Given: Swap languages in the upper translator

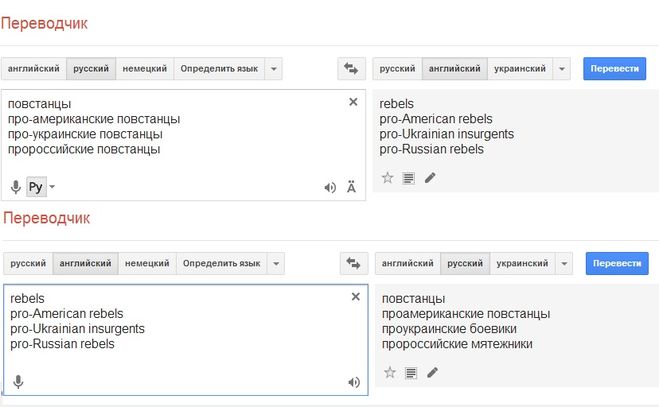Looking at the screenshot, I should (351, 69).
